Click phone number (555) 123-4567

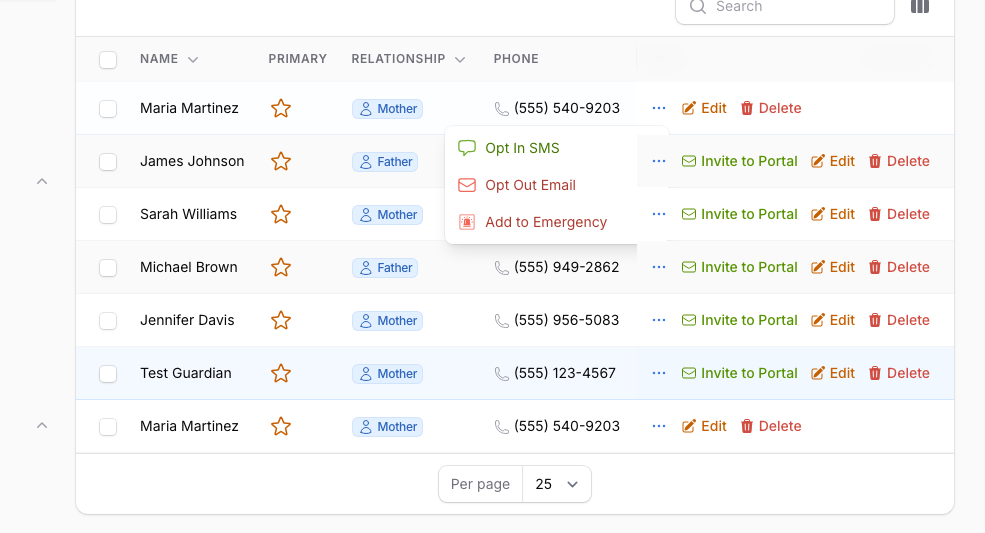(565, 373)
